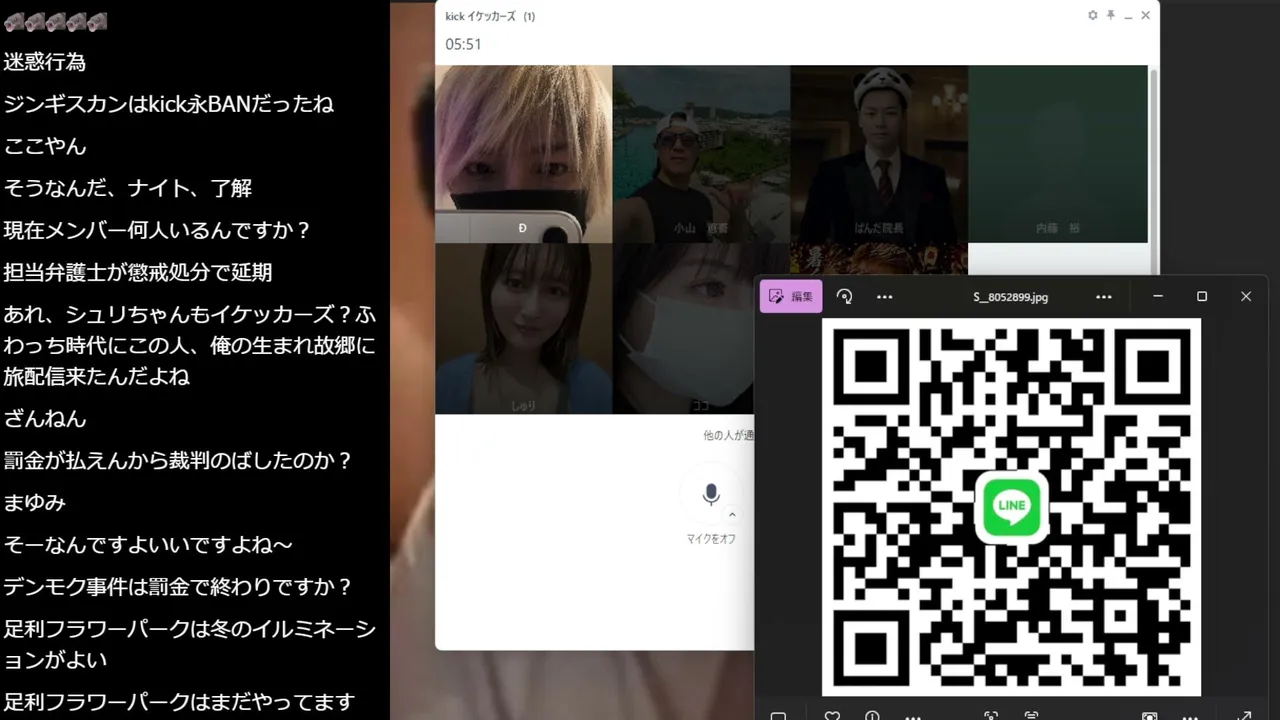
Task: Rotate the S__8052899.jpg image
Action: pos(845,297)
